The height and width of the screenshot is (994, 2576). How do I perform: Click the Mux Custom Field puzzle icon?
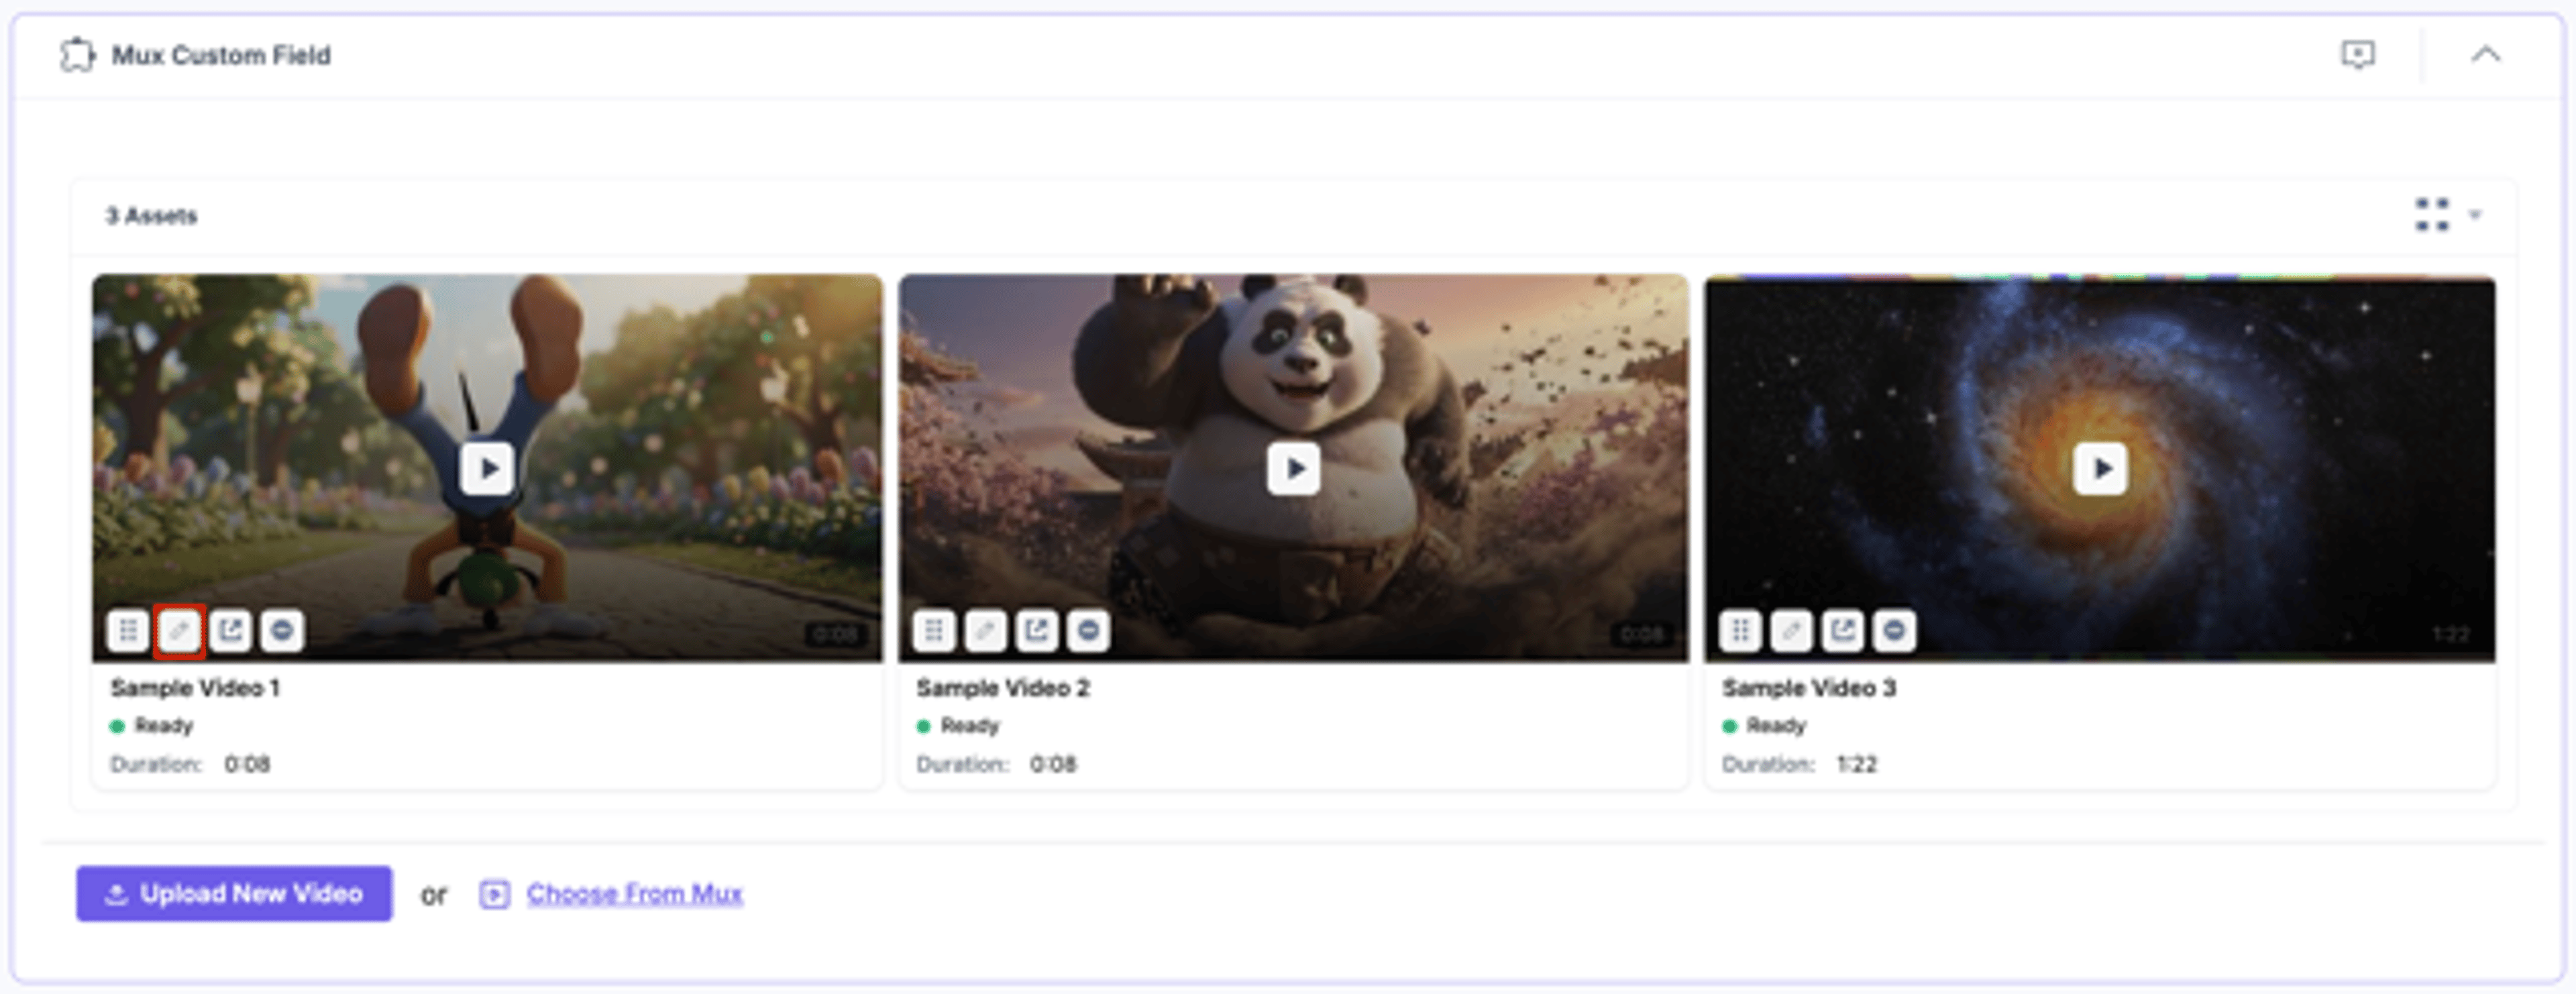pos(78,55)
